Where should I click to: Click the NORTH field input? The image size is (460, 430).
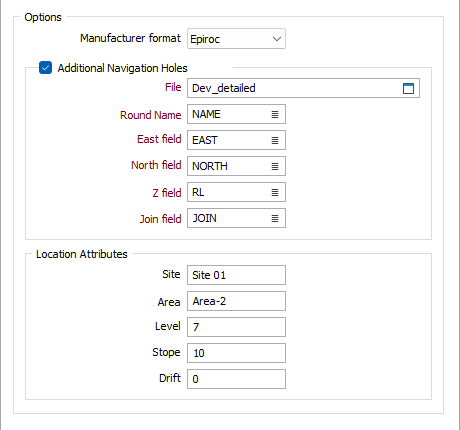229,166
